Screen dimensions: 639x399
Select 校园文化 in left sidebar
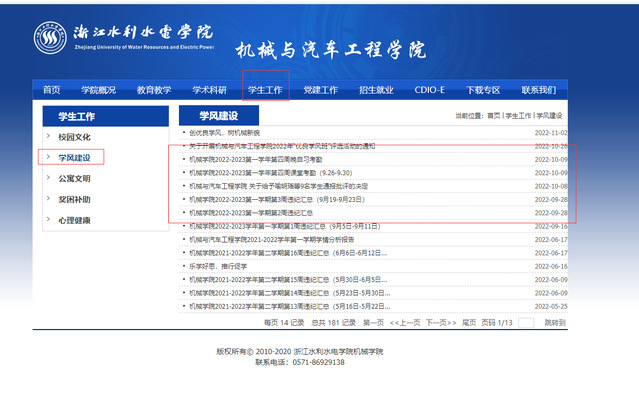point(74,137)
